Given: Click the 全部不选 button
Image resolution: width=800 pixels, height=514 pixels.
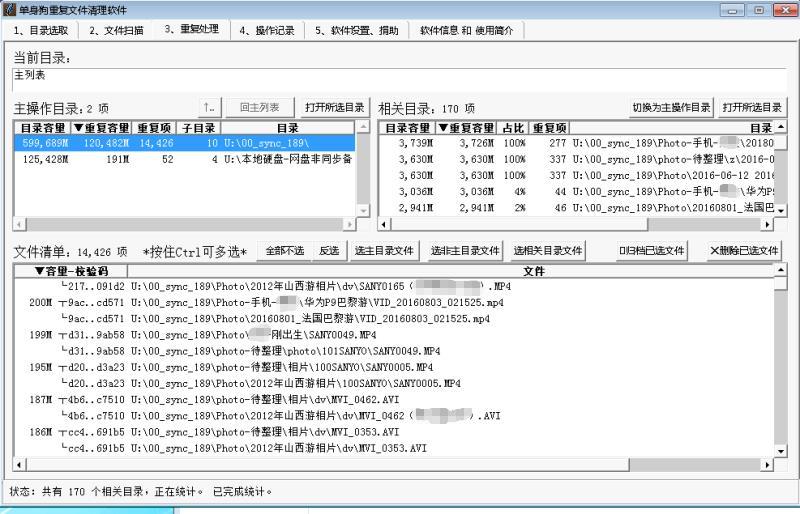Looking at the screenshot, I should tap(285, 251).
